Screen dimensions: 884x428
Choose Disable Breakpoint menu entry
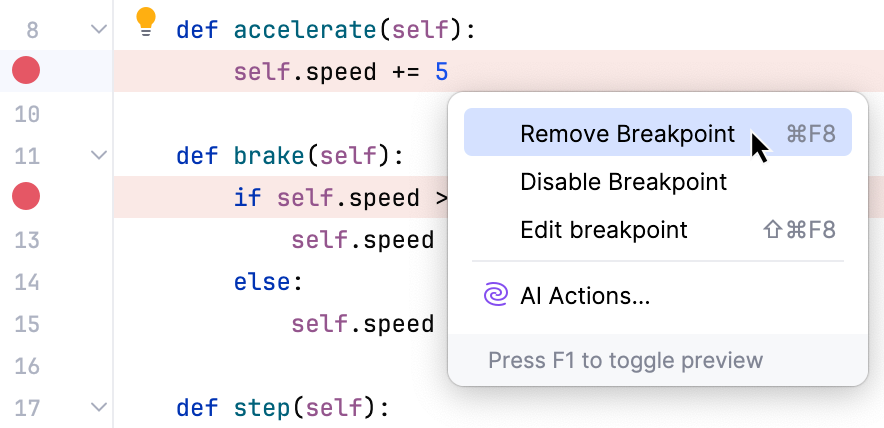click(623, 182)
